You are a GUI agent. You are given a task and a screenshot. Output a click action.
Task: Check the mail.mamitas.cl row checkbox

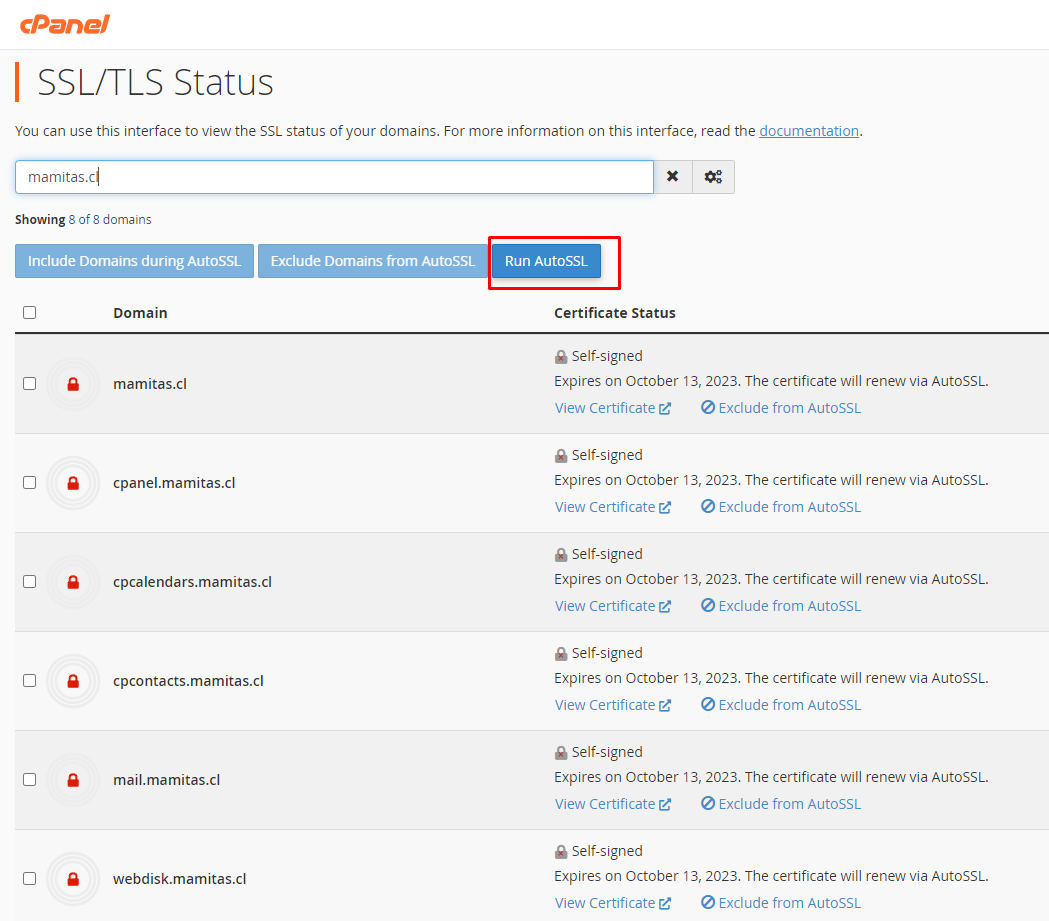coord(29,779)
